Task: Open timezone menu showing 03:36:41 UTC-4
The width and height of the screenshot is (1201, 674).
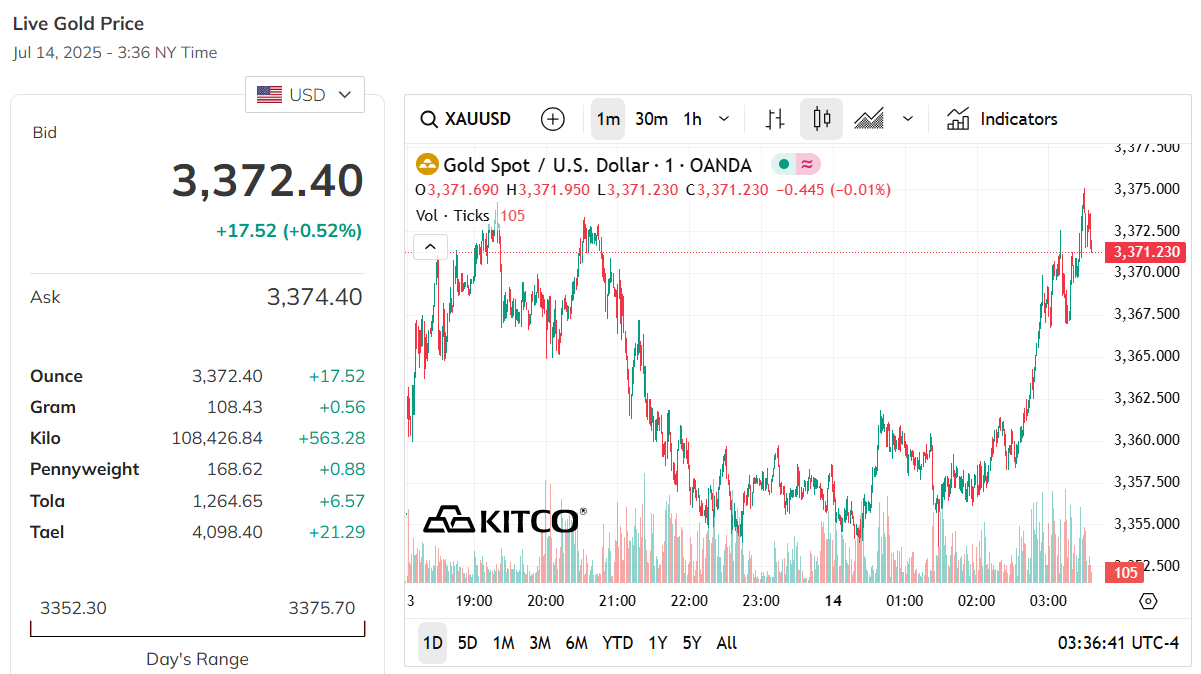Action: pos(1118,643)
